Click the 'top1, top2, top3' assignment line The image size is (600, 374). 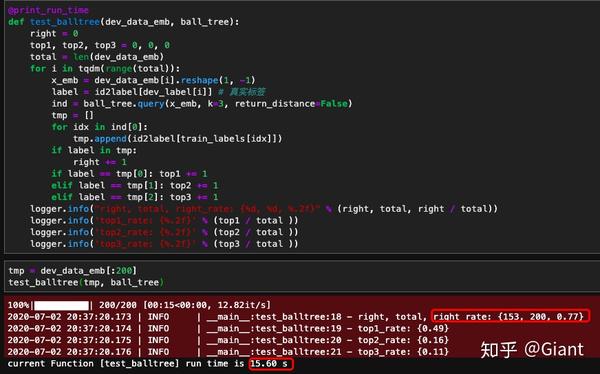(x=100, y=45)
